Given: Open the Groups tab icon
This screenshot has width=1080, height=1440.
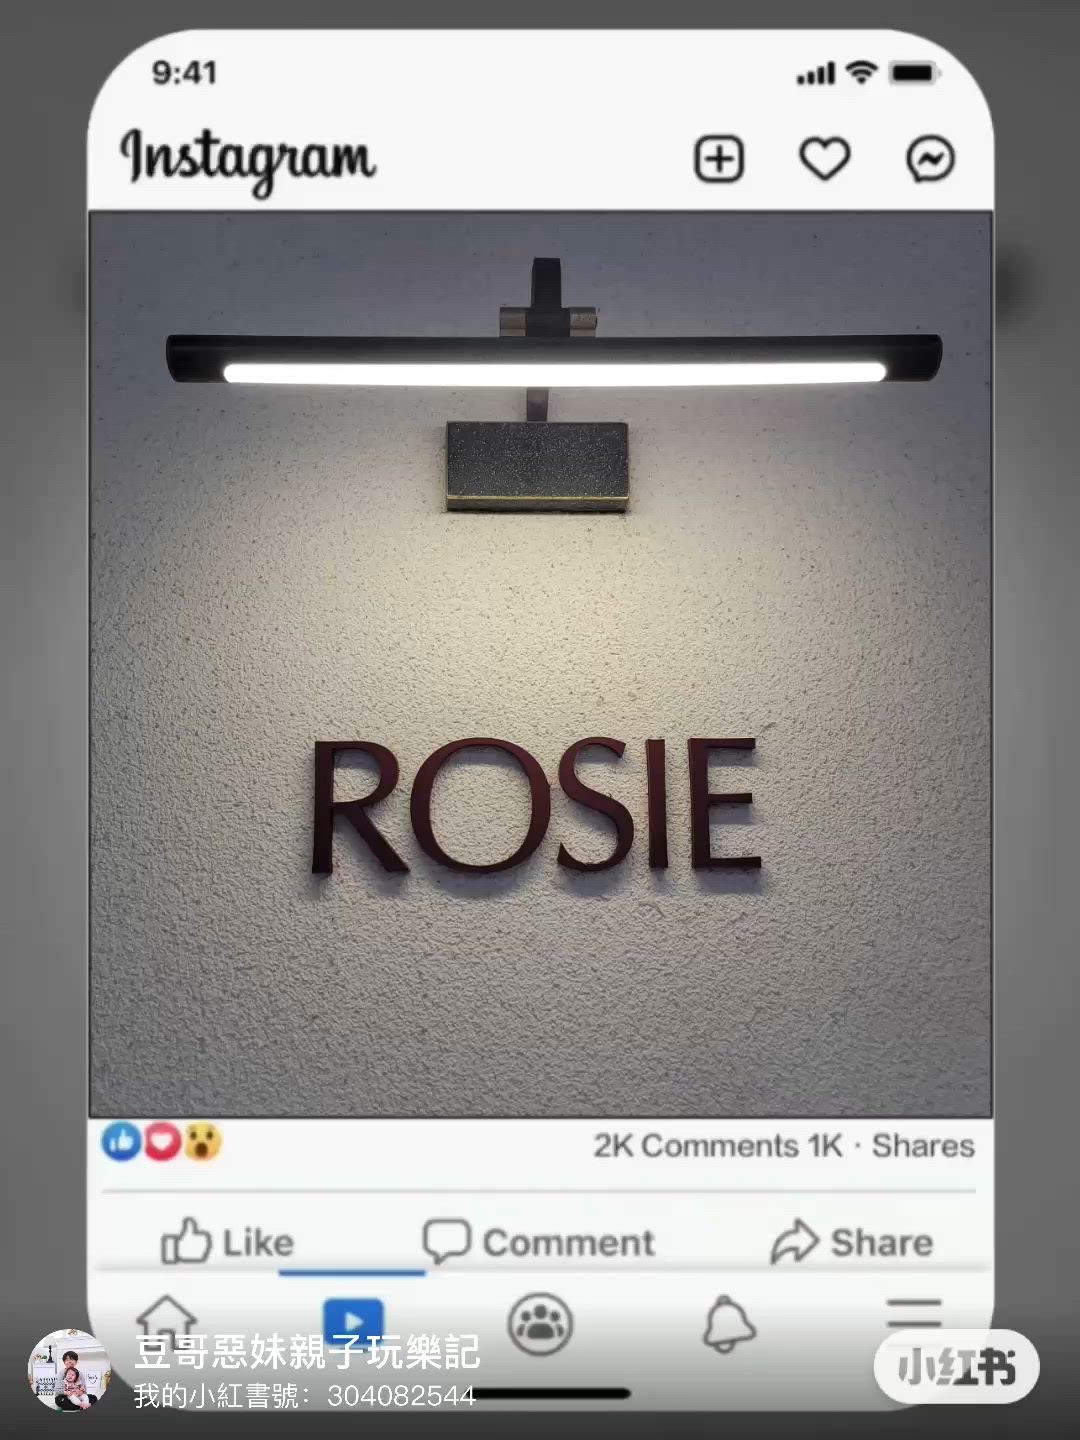Looking at the screenshot, I should pyautogui.click(x=540, y=1324).
